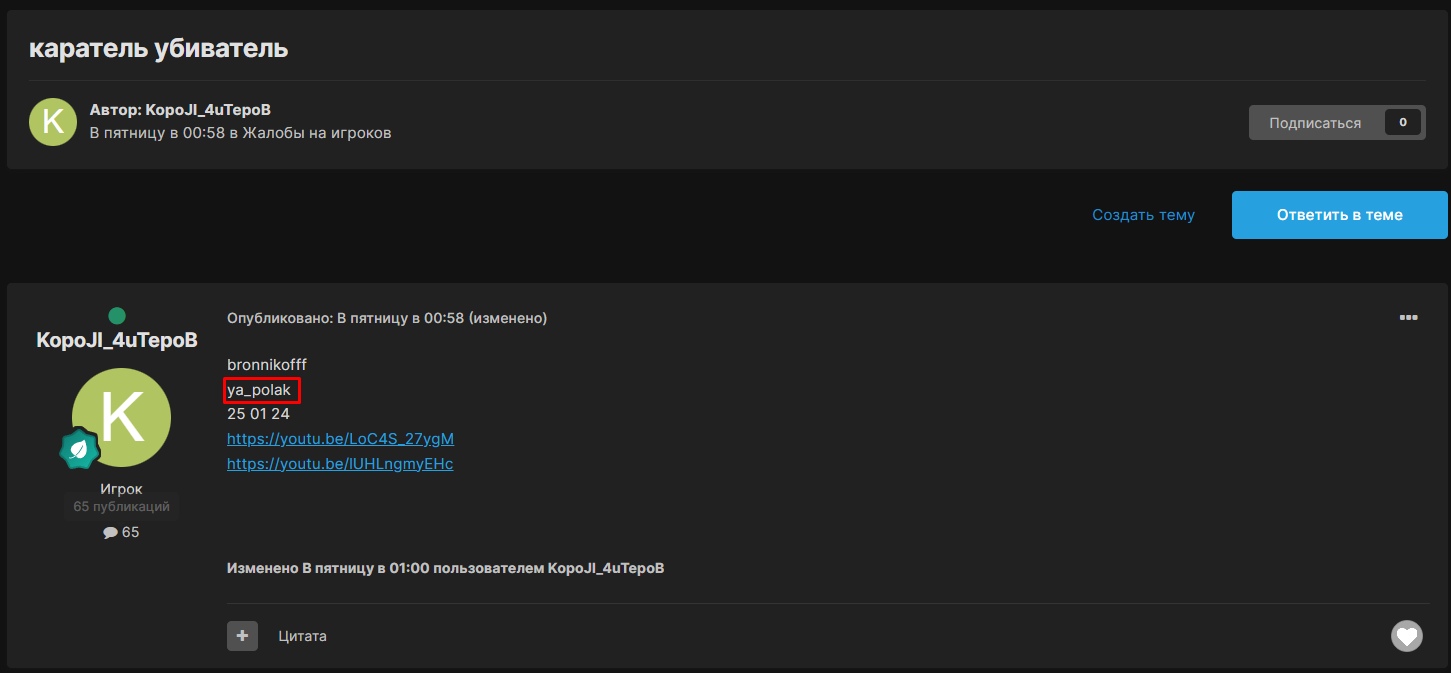Open the large K profile avatar
The height and width of the screenshot is (673, 1451).
[121, 417]
